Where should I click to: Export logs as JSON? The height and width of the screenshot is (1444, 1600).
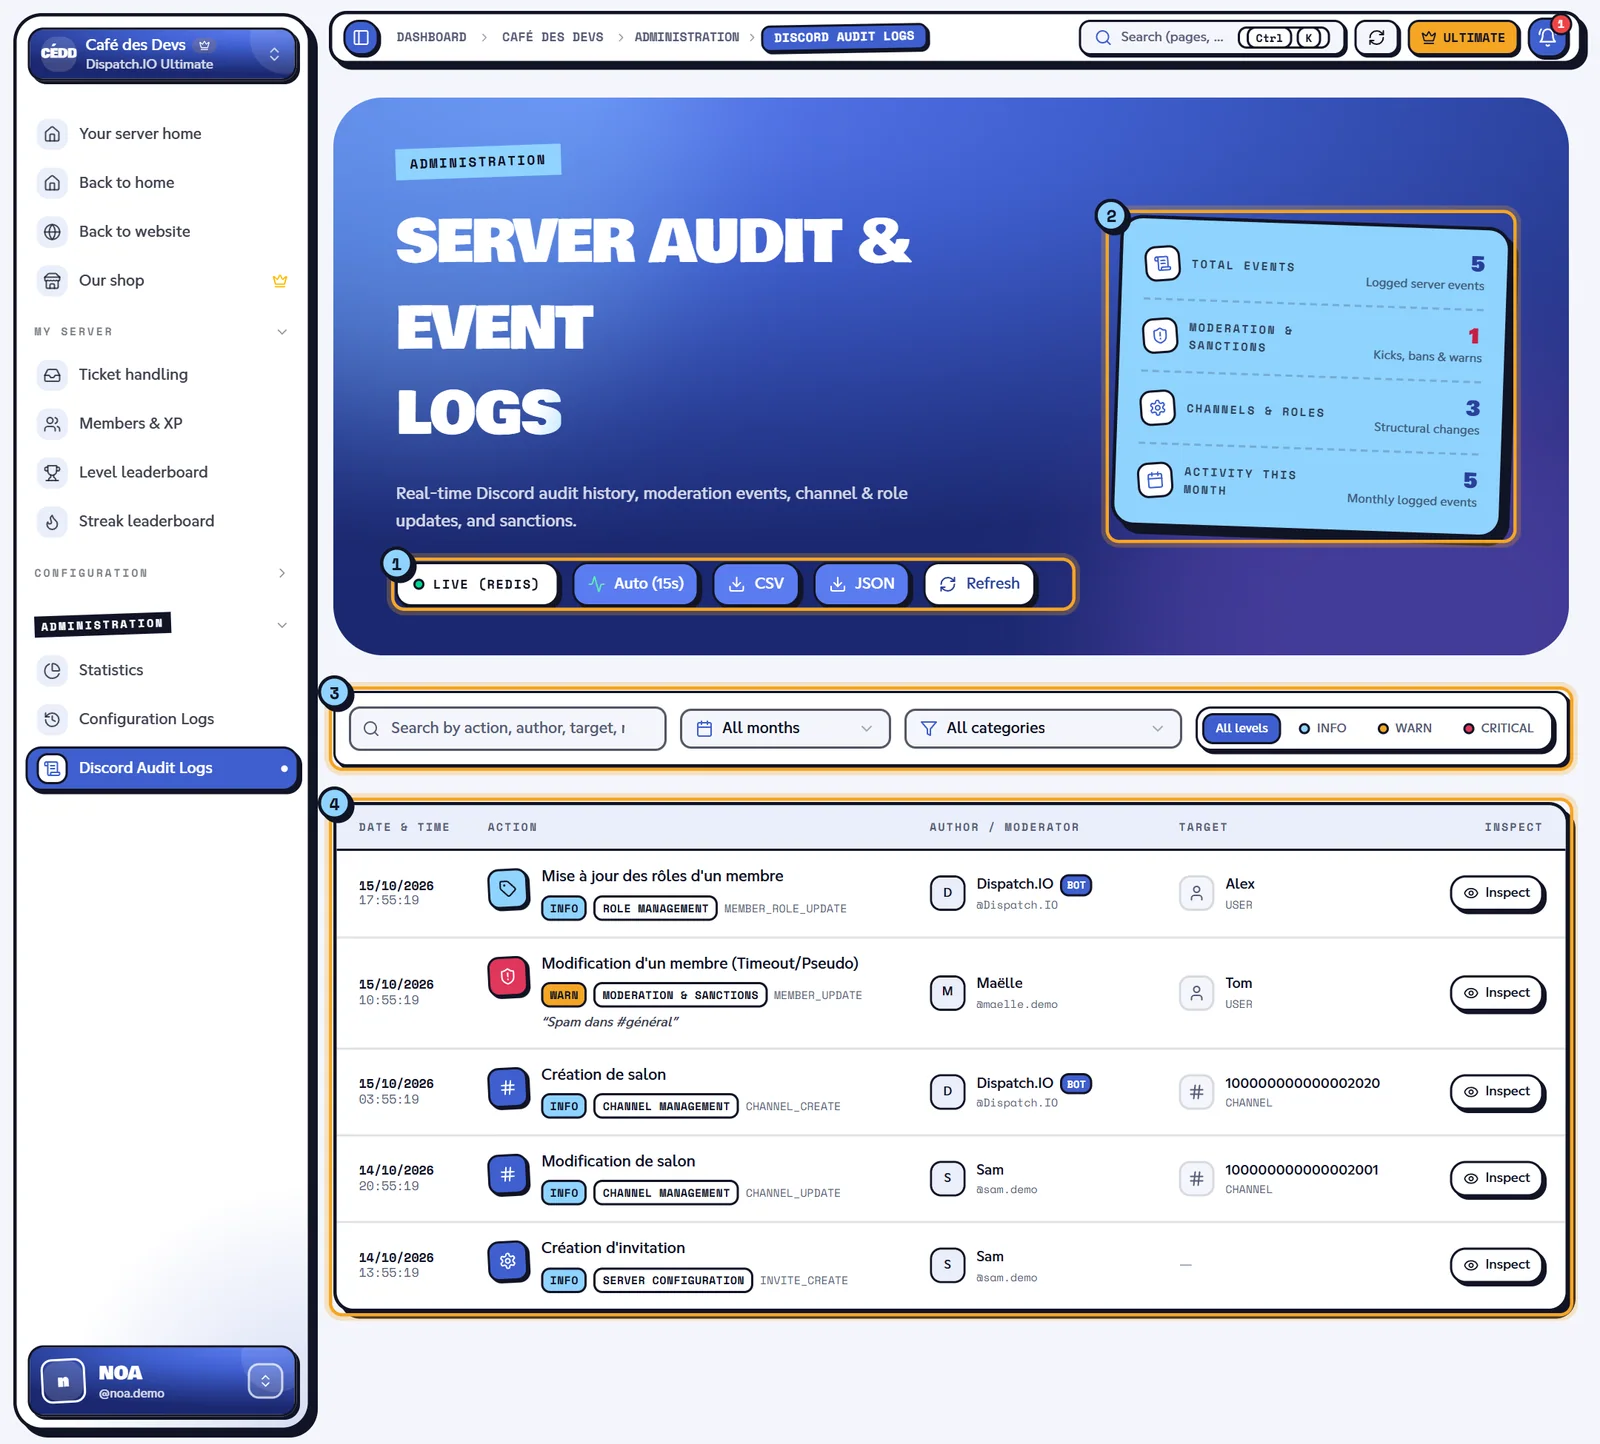pos(862,584)
